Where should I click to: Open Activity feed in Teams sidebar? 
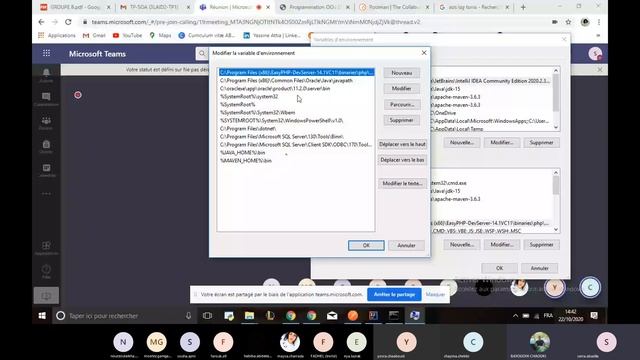[46, 74]
